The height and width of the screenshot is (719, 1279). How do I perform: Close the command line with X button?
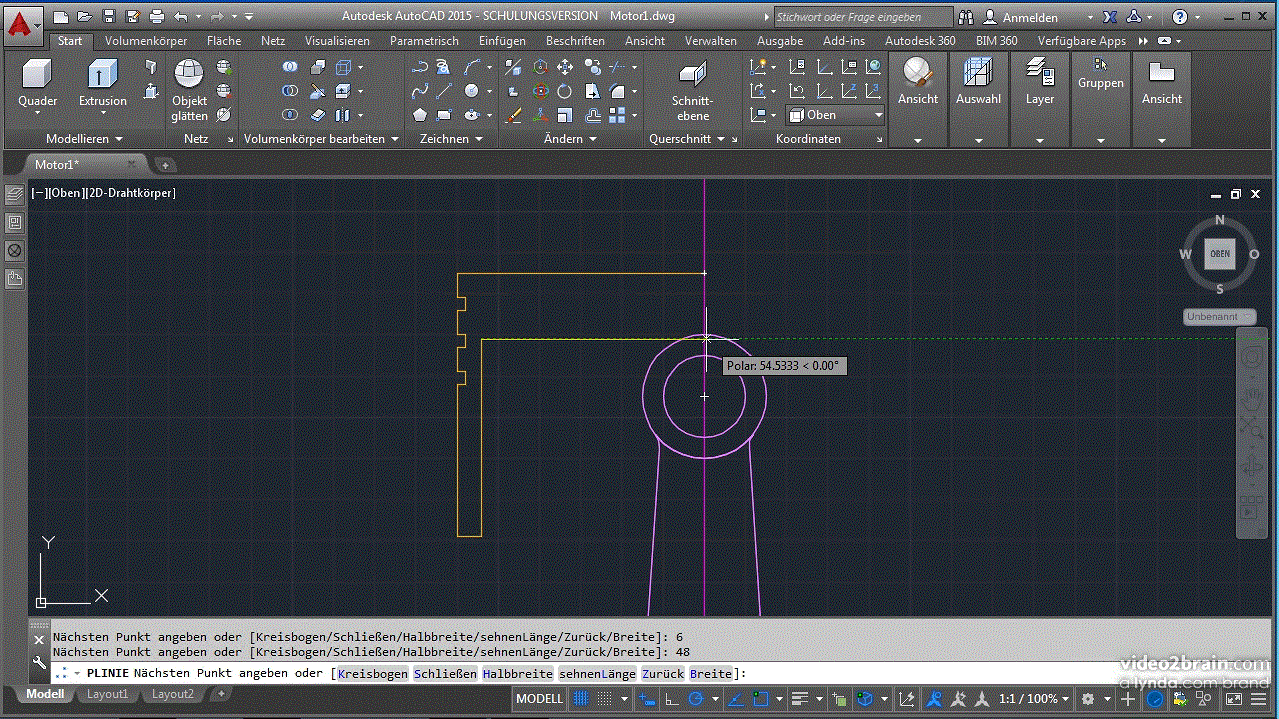40,640
